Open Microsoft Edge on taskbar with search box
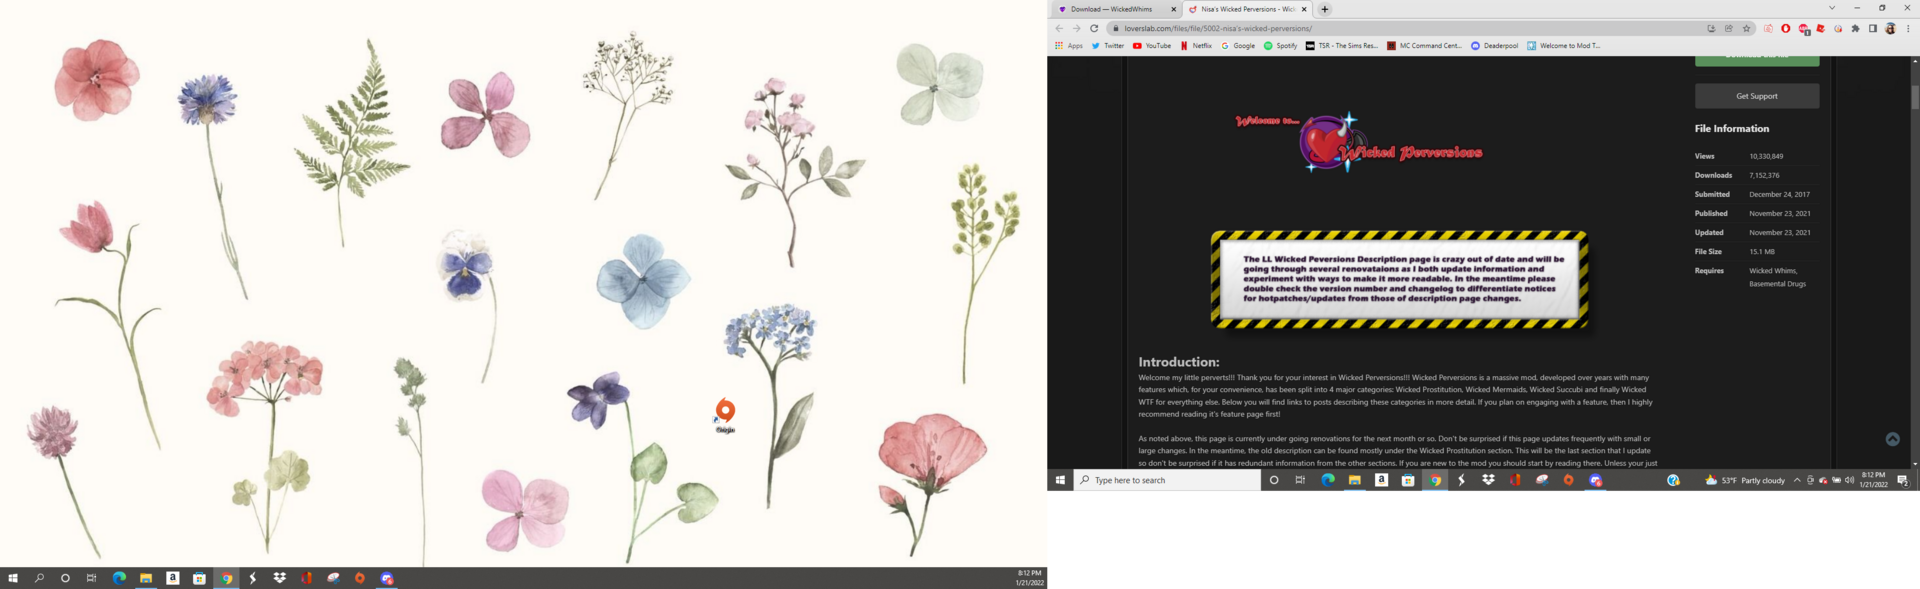 (1328, 480)
